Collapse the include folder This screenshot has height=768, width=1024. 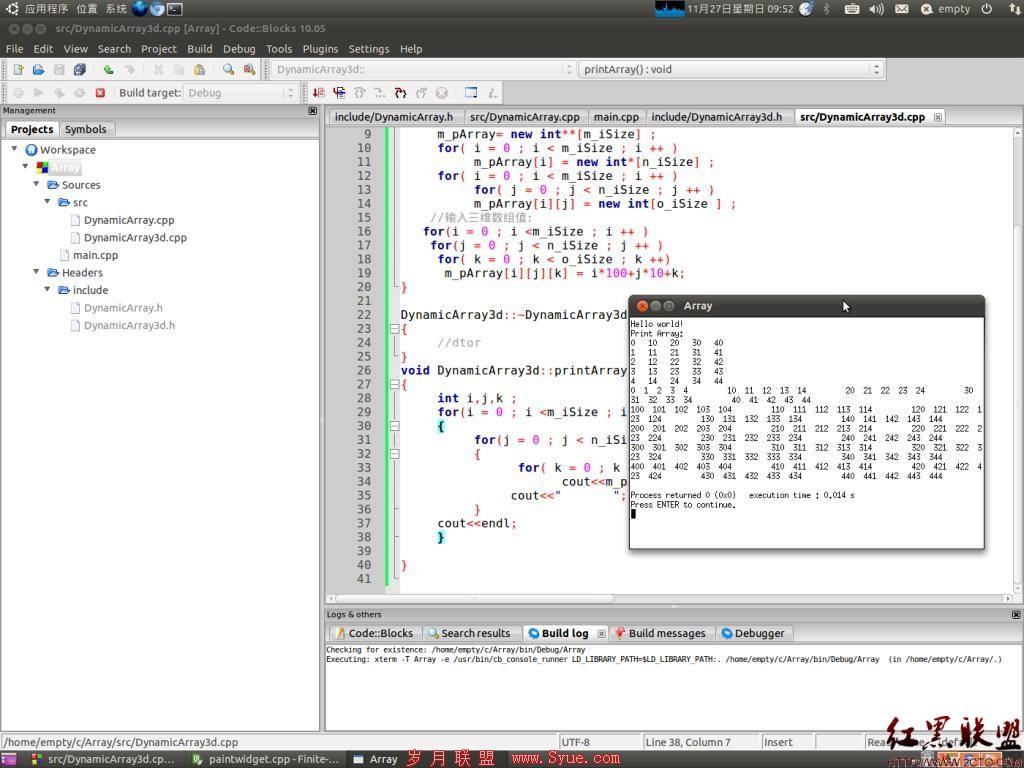(48, 290)
